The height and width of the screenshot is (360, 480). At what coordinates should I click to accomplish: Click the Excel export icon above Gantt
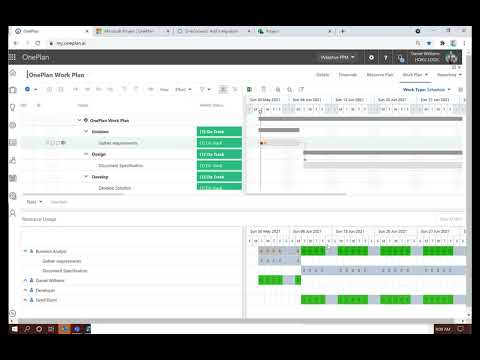tap(249, 89)
